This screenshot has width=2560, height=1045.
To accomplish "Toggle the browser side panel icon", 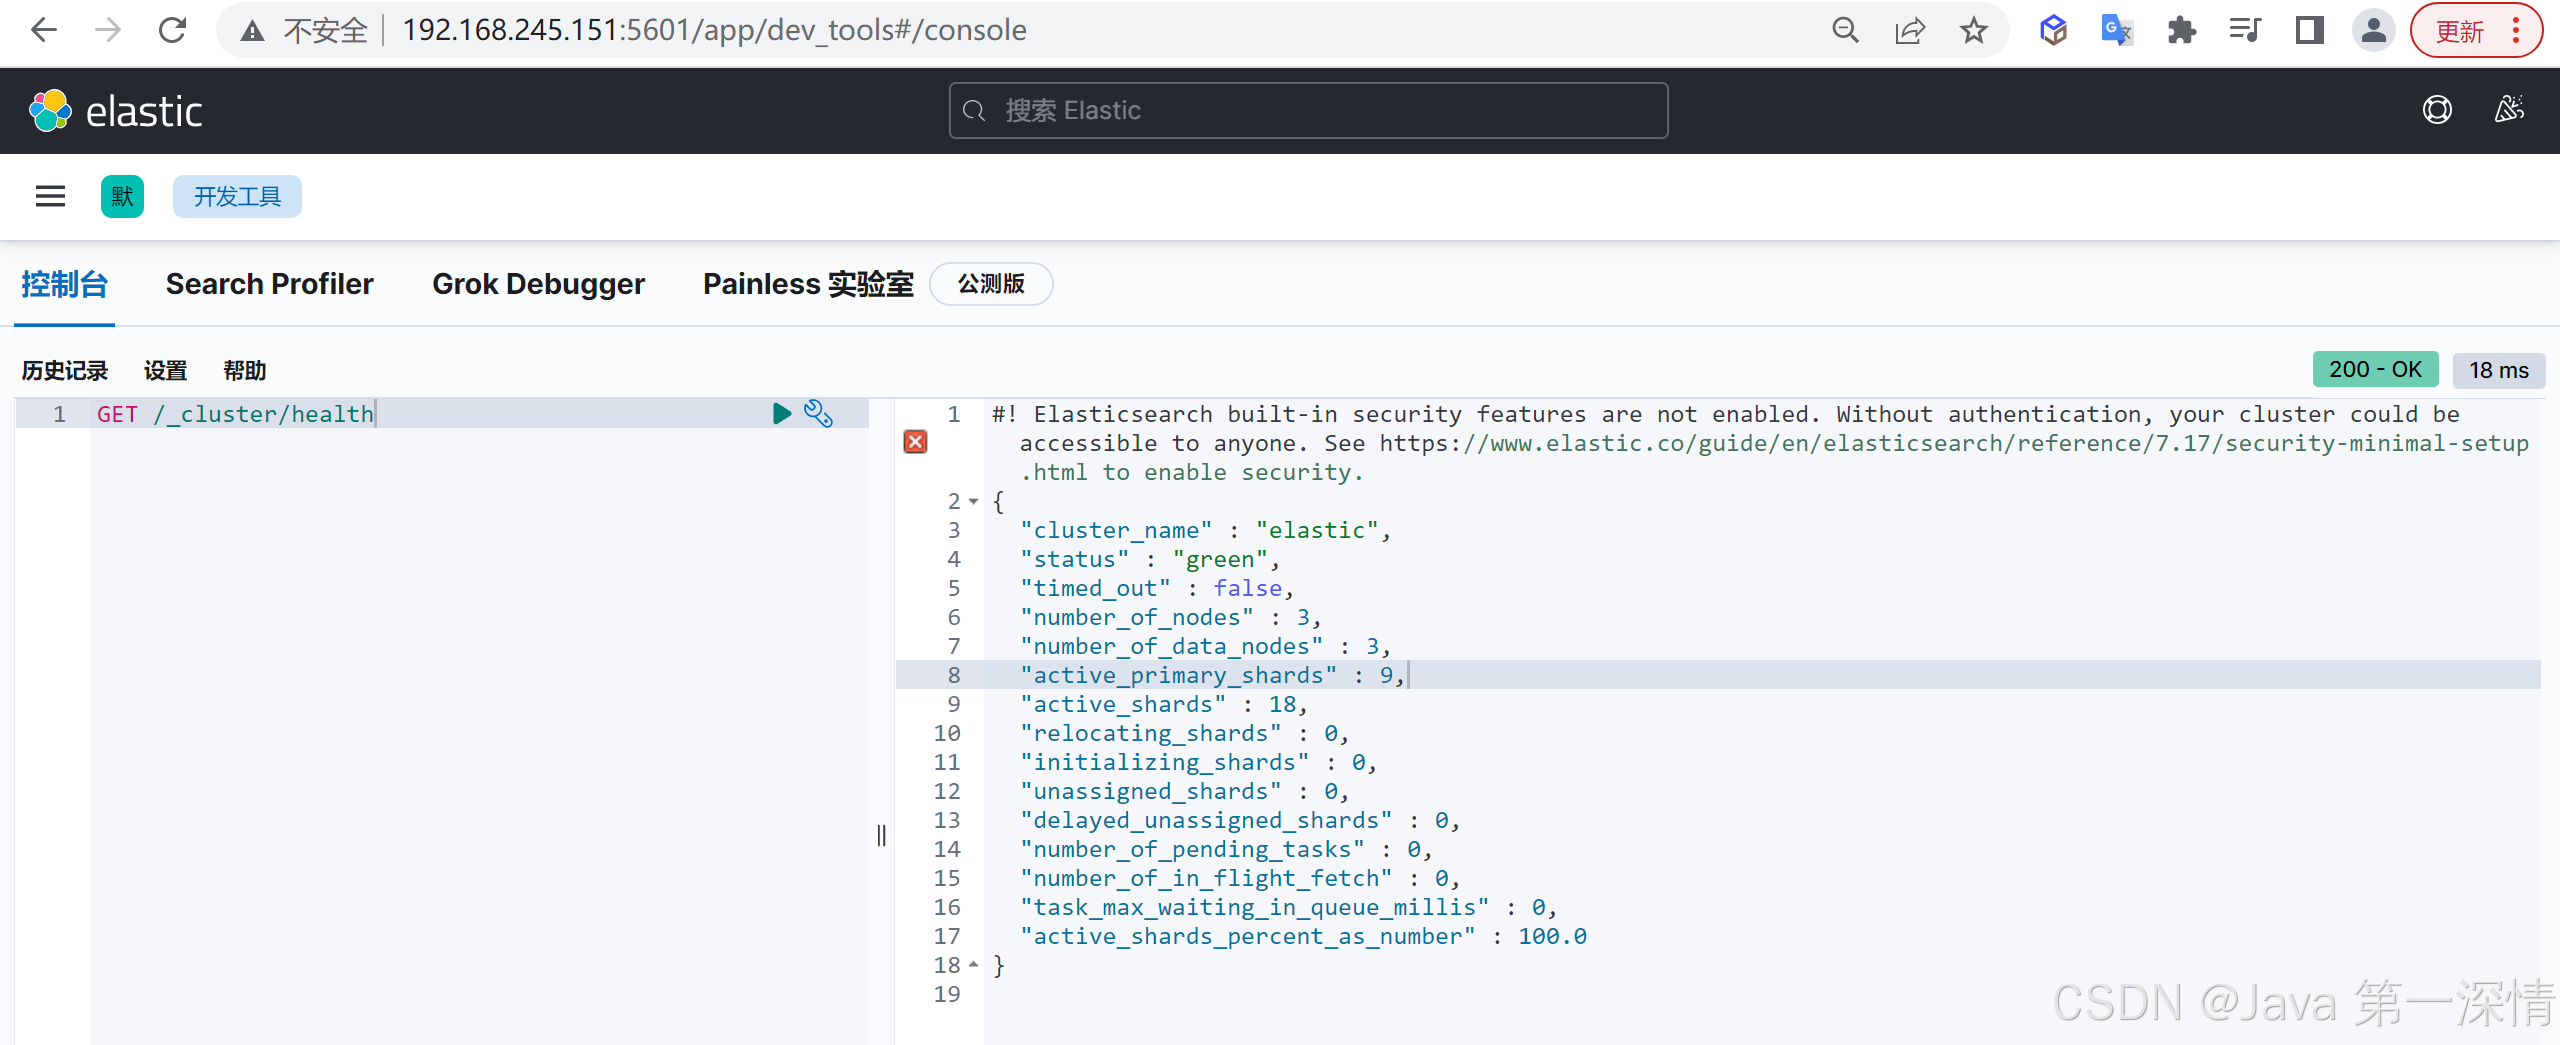I will (x=2309, y=30).
